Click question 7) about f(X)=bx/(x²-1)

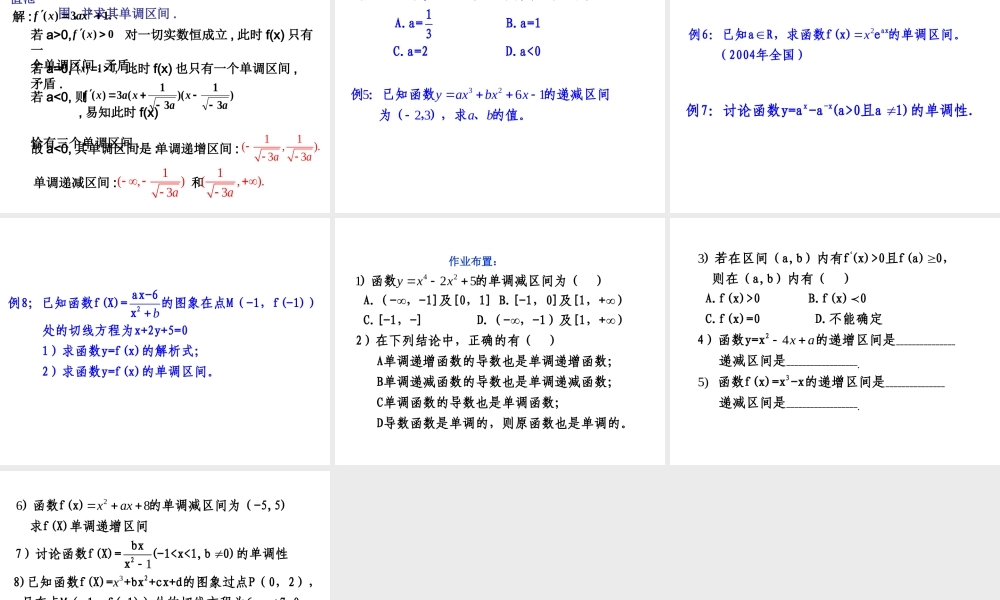click(151, 554)
